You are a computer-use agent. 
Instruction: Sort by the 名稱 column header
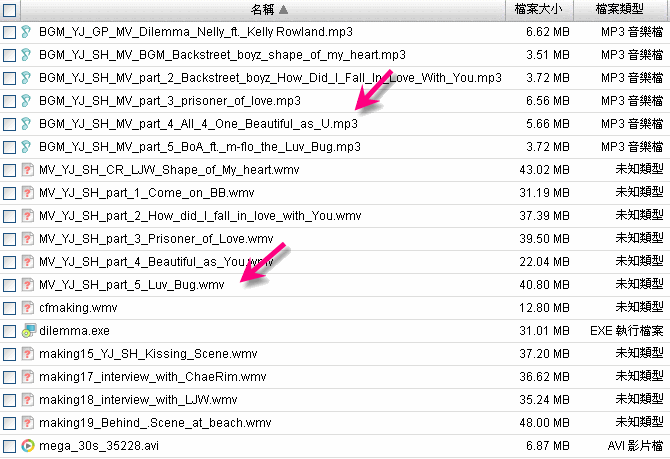click(x=262, y=9)
